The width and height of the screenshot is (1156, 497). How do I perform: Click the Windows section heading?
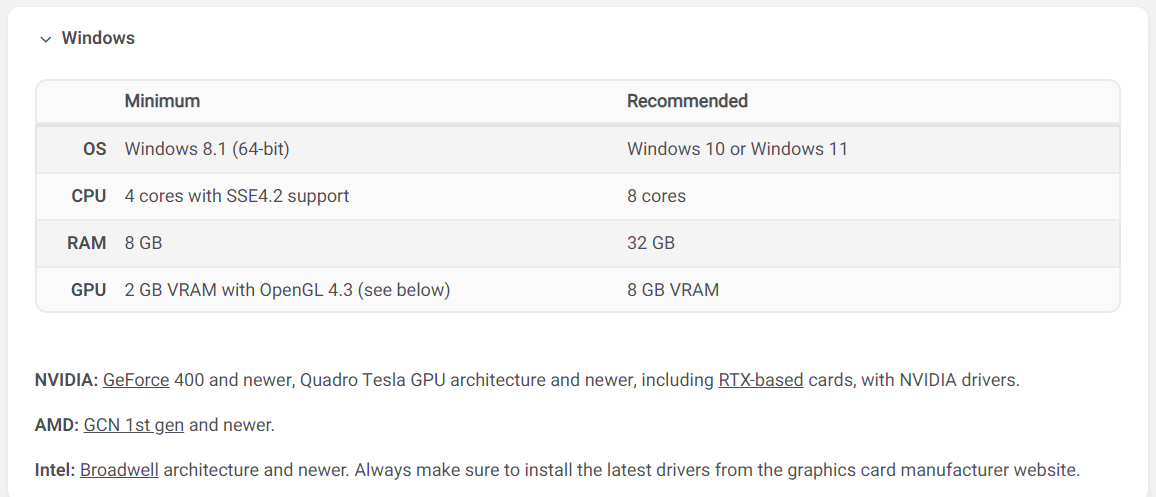98,38
